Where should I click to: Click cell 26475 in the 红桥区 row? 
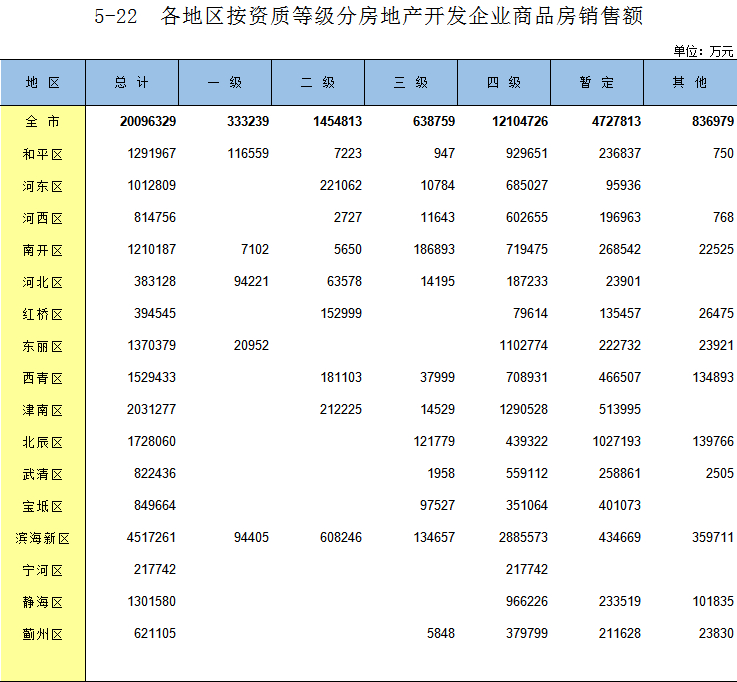pos(716,313)
